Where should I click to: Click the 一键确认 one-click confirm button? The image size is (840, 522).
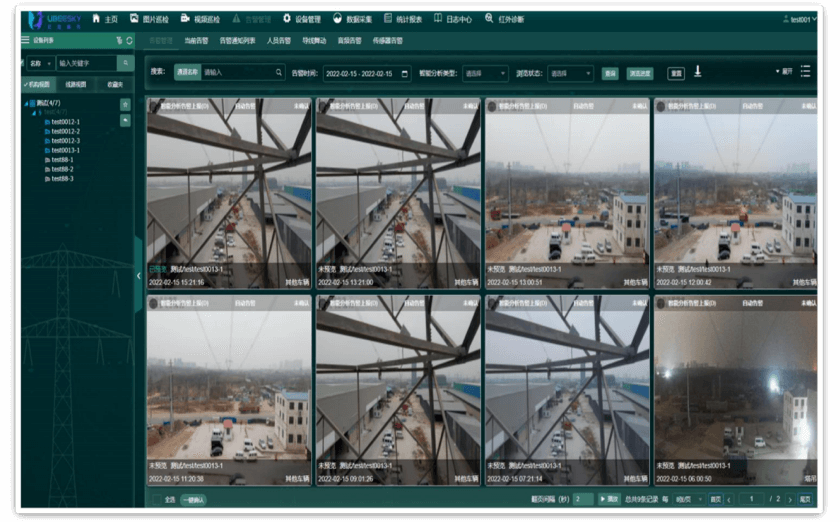coord(193,500)
